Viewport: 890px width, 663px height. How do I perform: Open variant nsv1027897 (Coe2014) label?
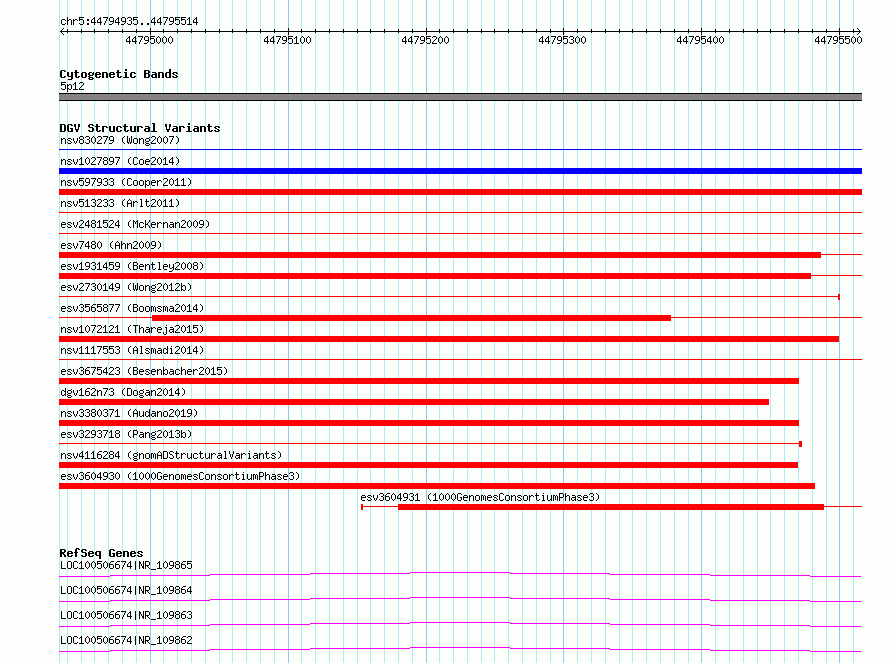coord(120,161)
